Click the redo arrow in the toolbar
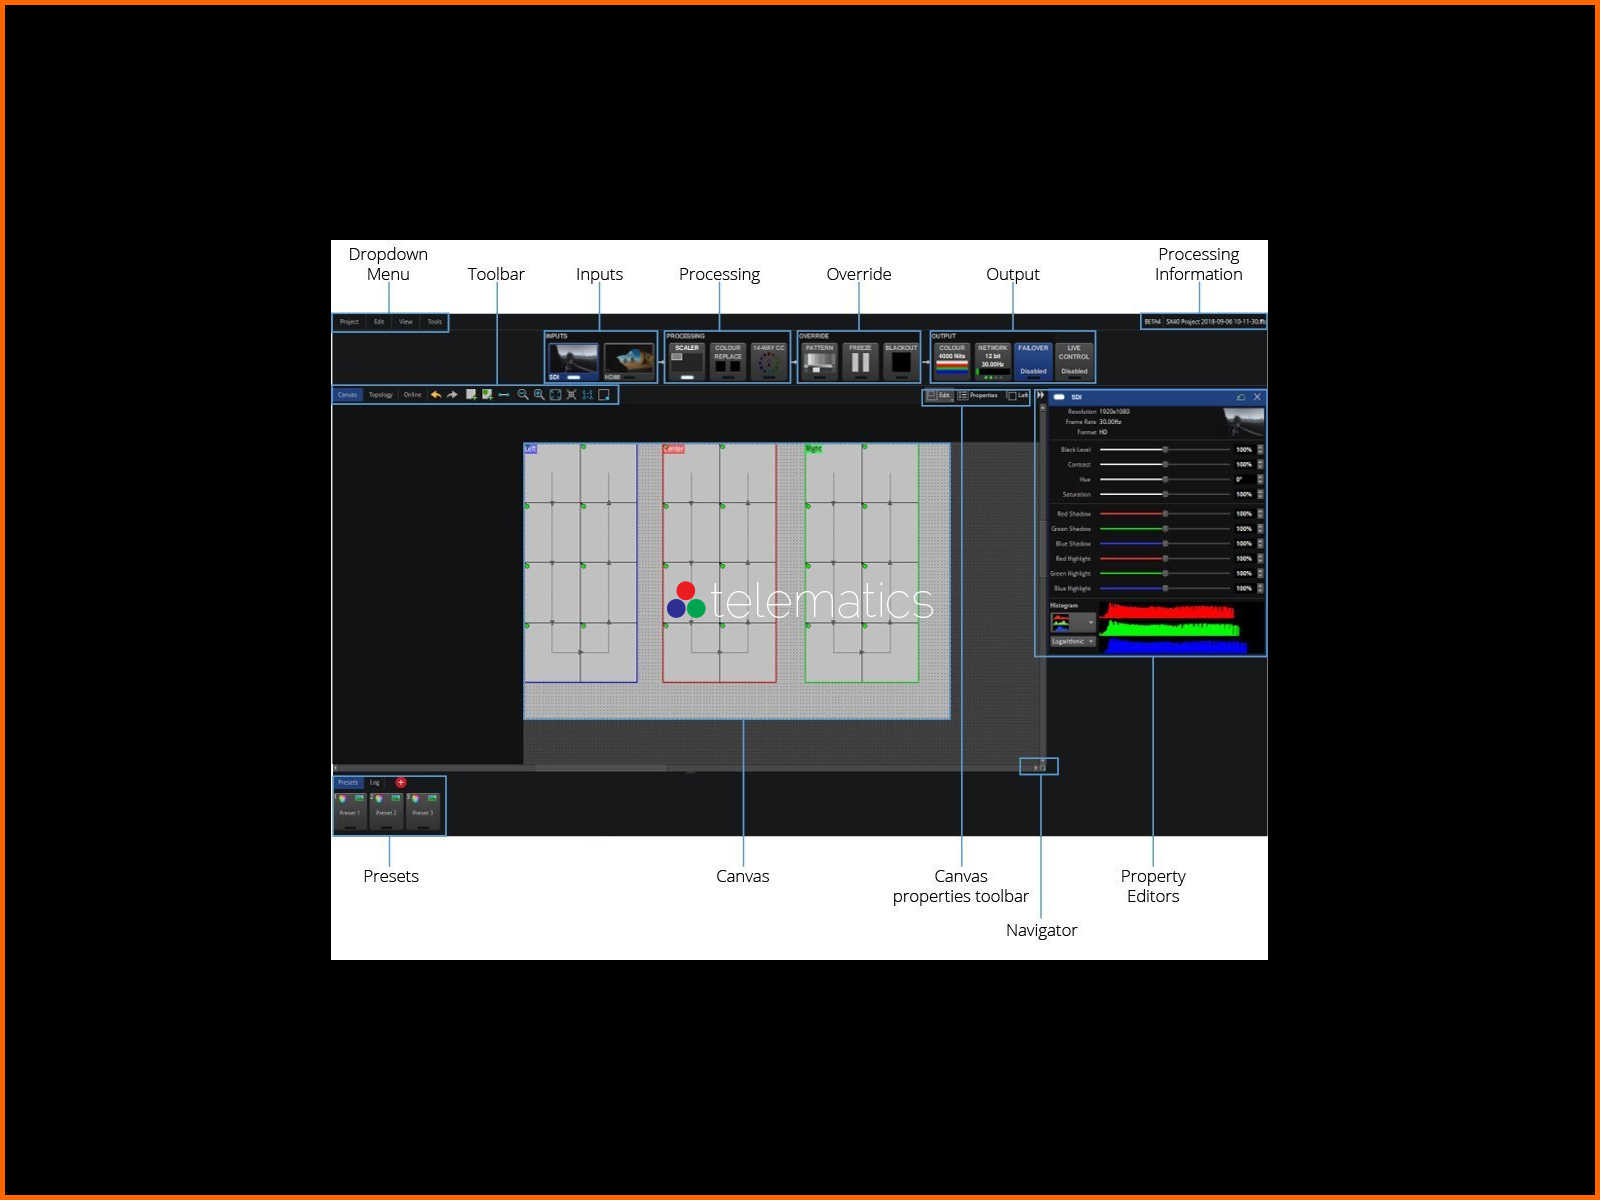 [452, 395]
